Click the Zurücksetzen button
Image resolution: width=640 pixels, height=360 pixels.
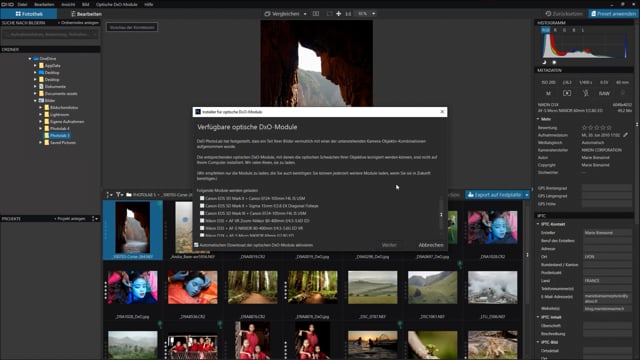[x=564, y=13]
